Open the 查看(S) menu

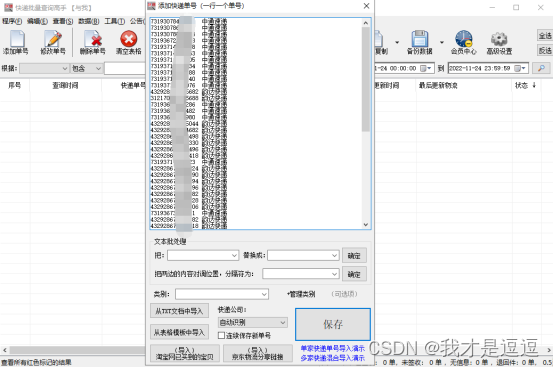[x=63, y=22]
